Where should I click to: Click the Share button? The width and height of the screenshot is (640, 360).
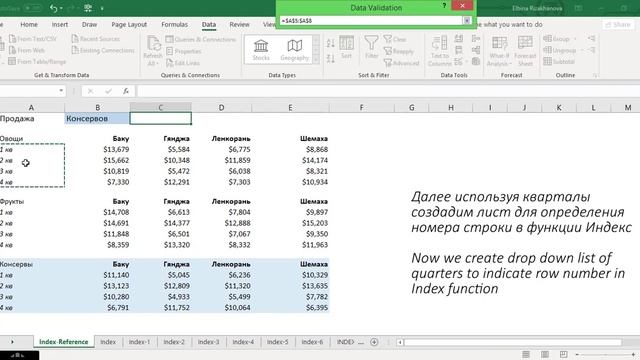[x=618, y=25]
